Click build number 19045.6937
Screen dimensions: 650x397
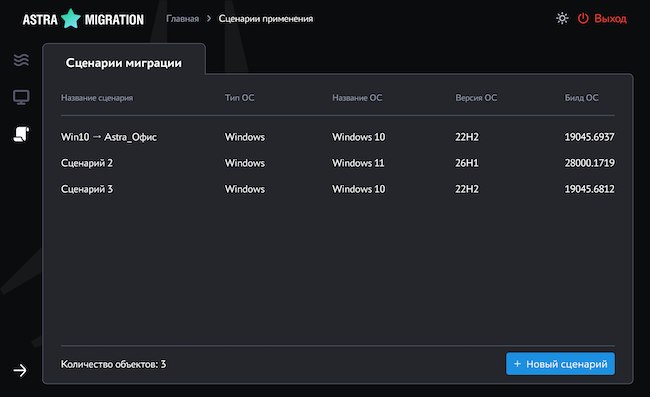click(x=589, y=137)
